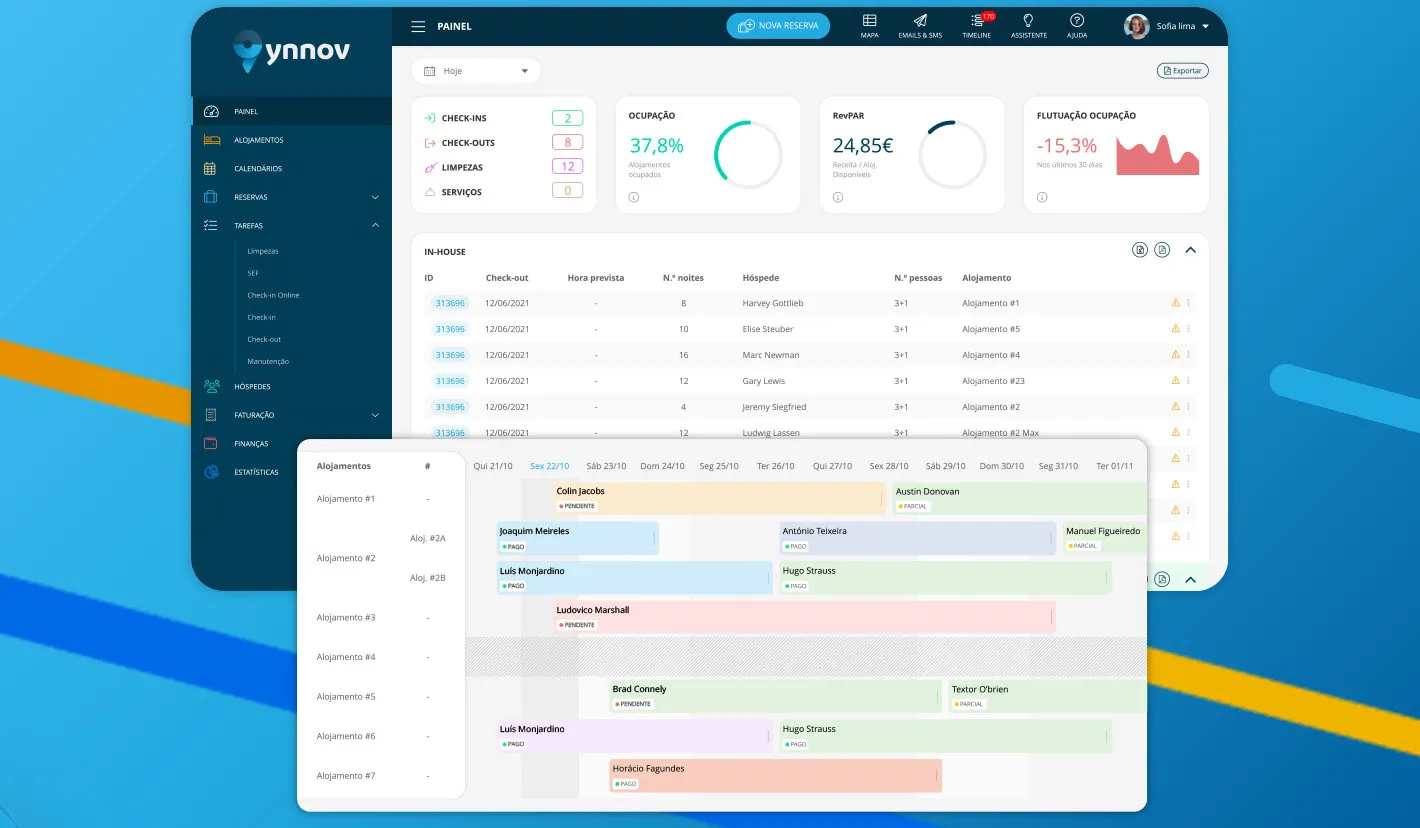This screenshot has height=828, width=1420.
Task: Click the Serviços count badge 0
Action: 567,191
